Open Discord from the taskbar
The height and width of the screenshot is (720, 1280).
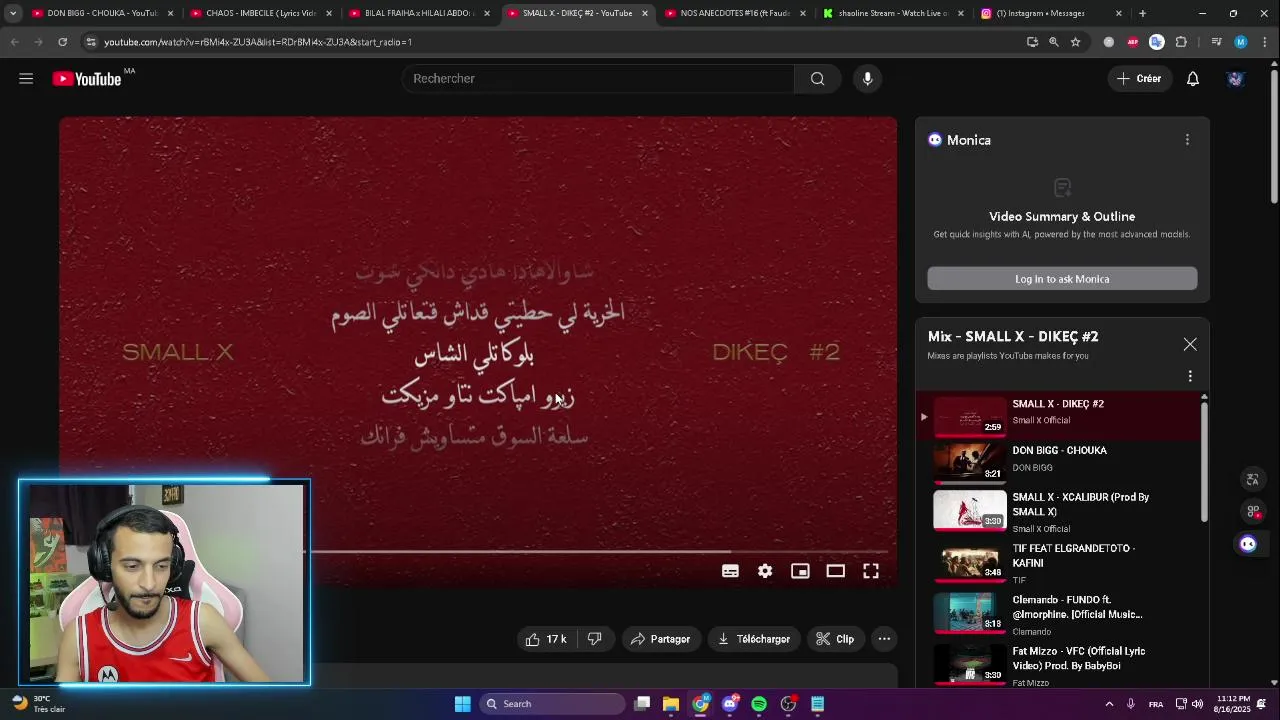tap(730, 704)
